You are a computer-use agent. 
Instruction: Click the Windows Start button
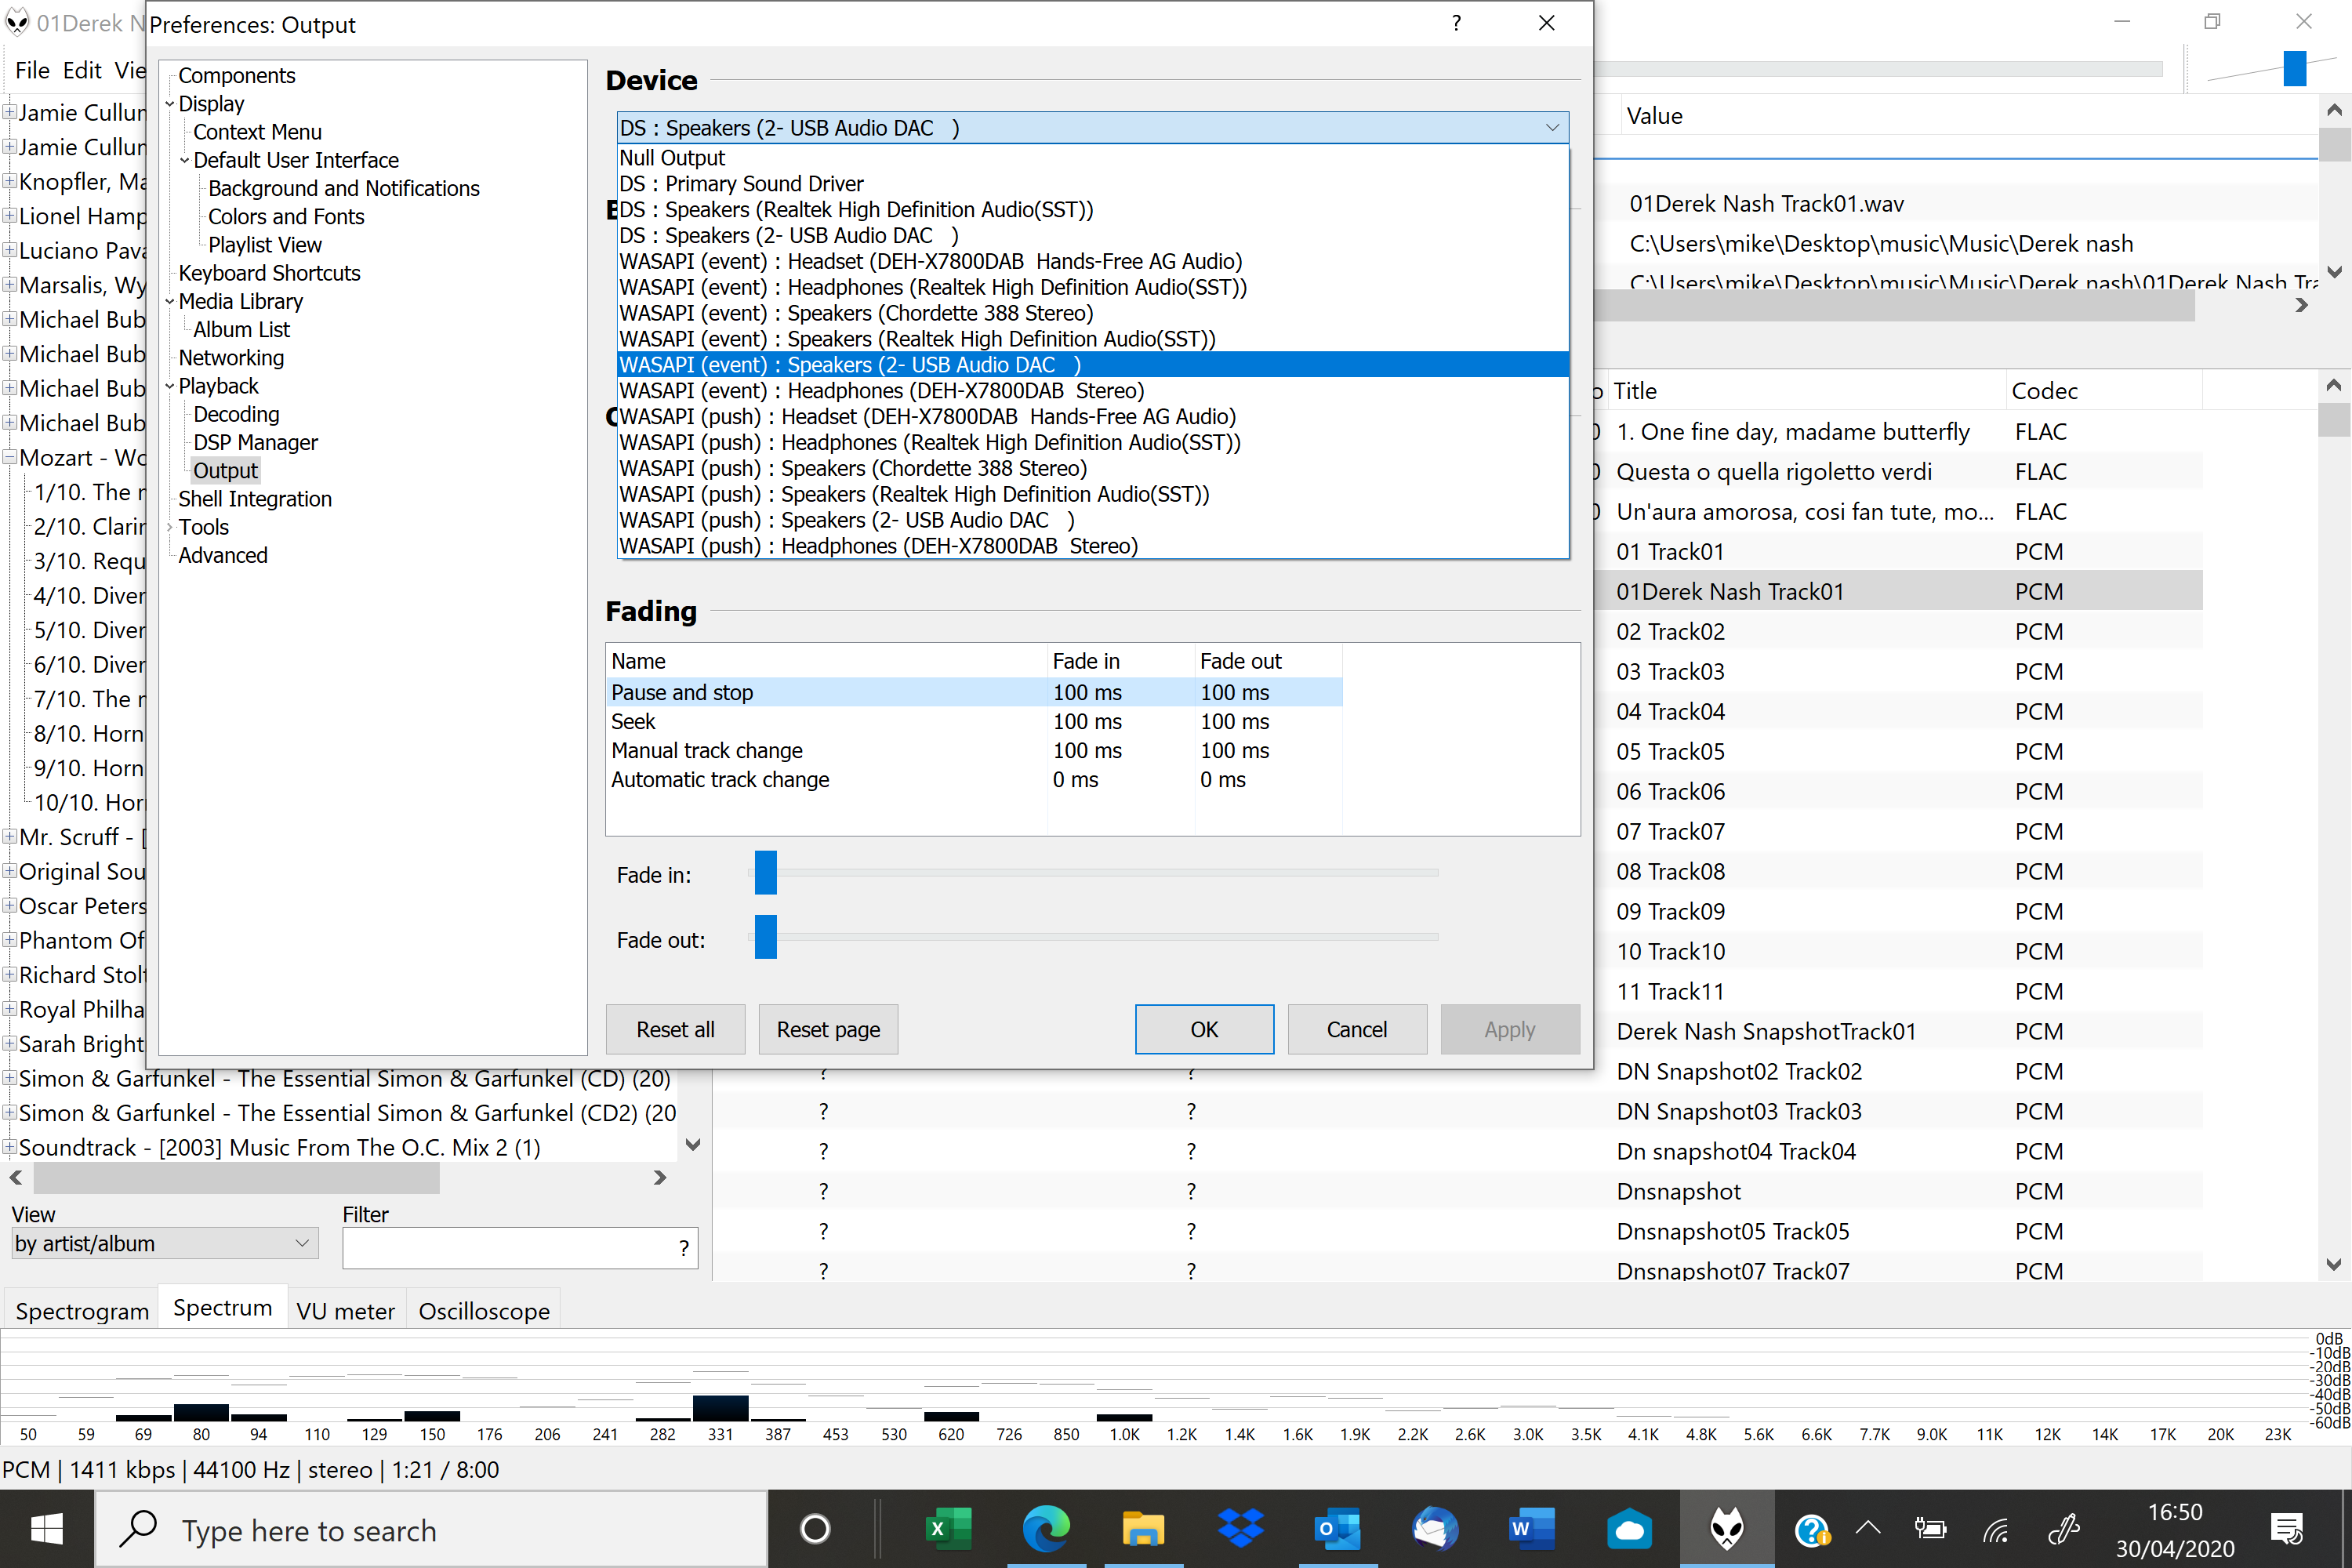46,1529
